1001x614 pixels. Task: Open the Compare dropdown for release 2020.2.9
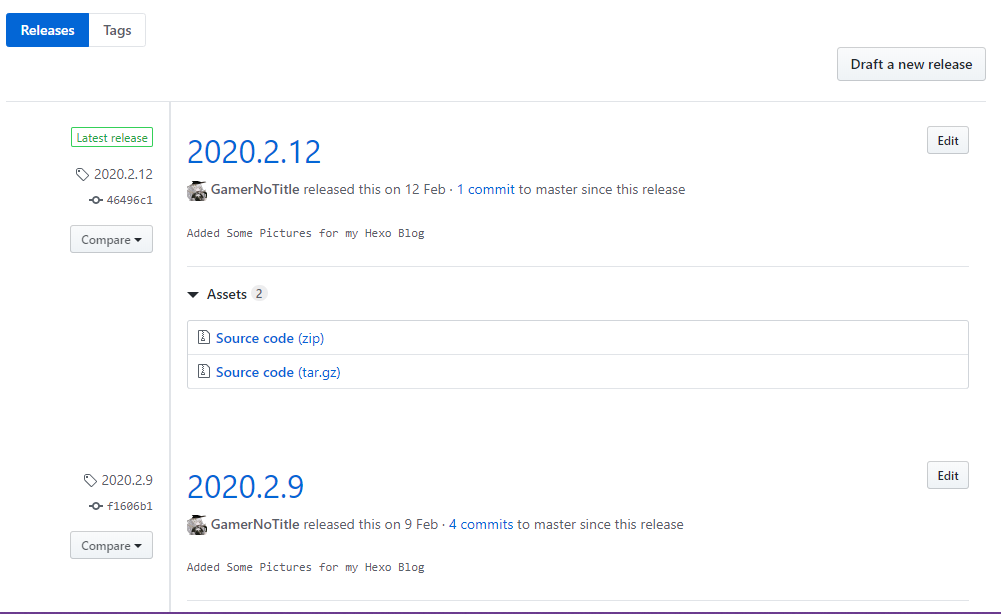111,545
